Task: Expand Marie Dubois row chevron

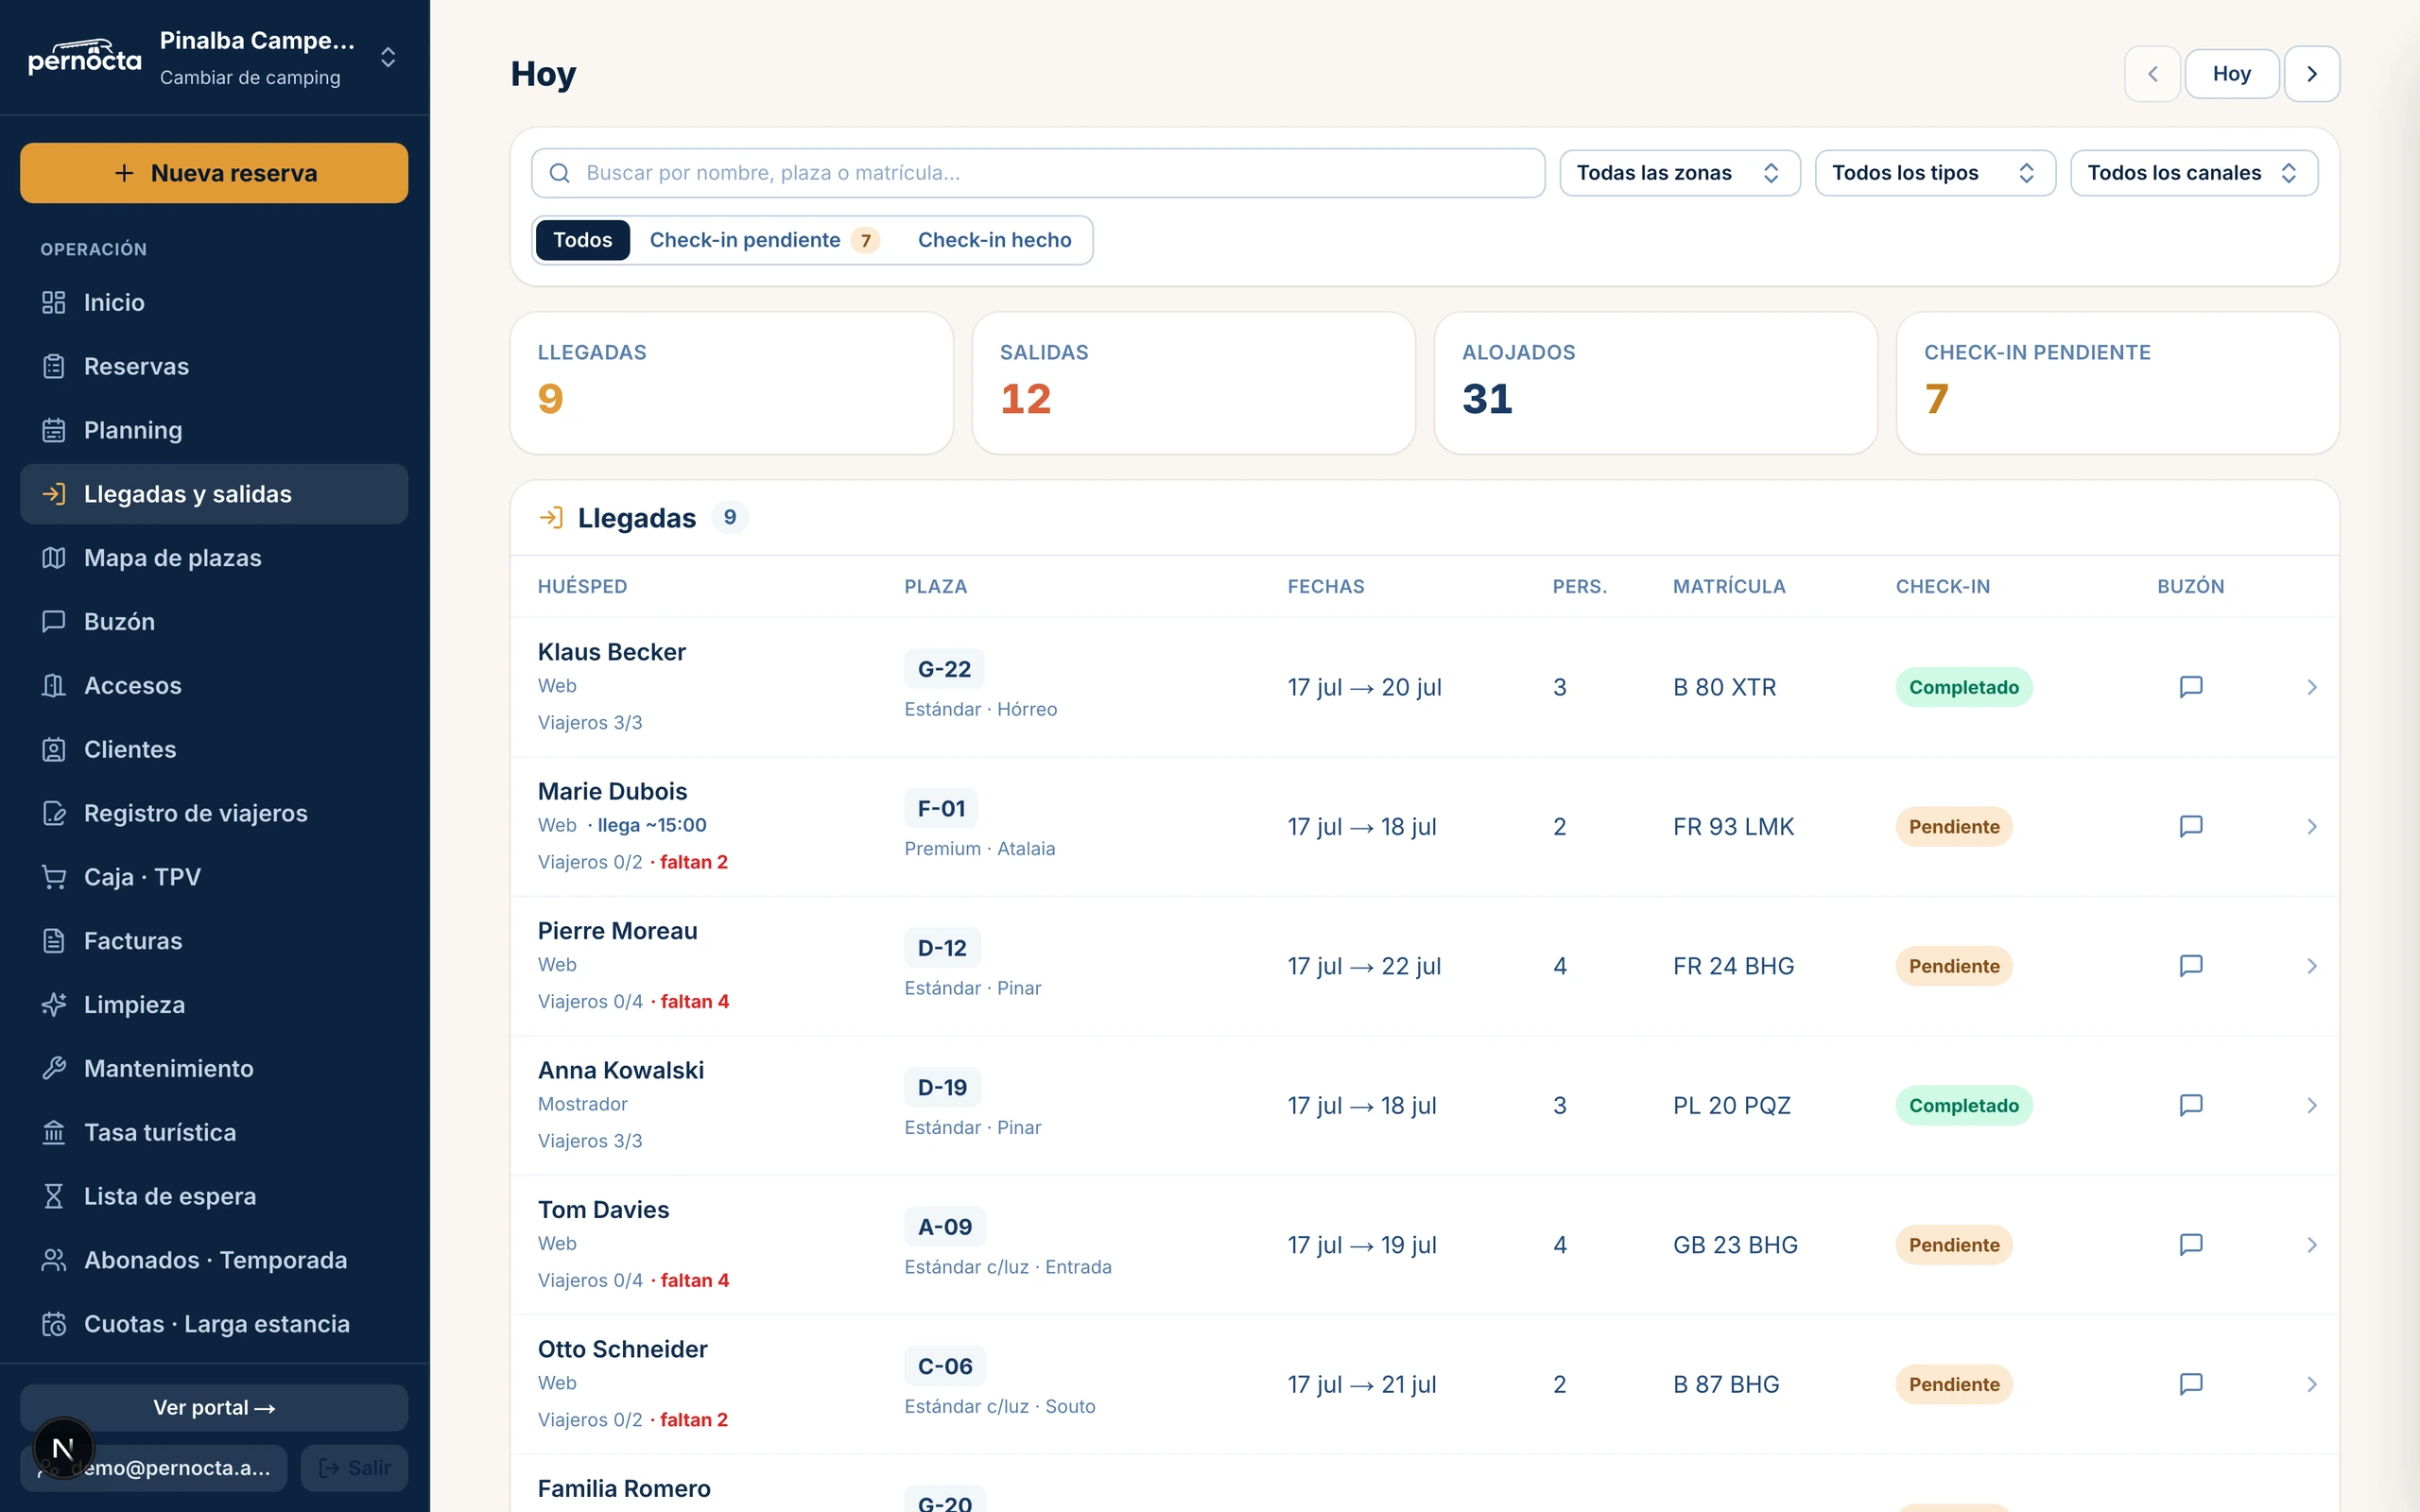Action: (2312, 827)
